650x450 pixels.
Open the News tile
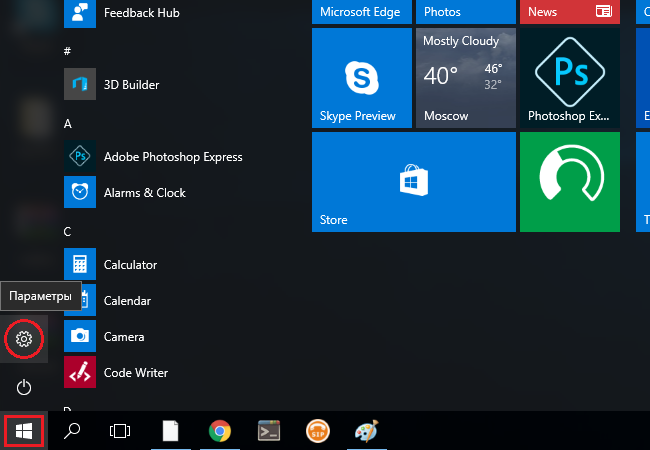point(570,12)
